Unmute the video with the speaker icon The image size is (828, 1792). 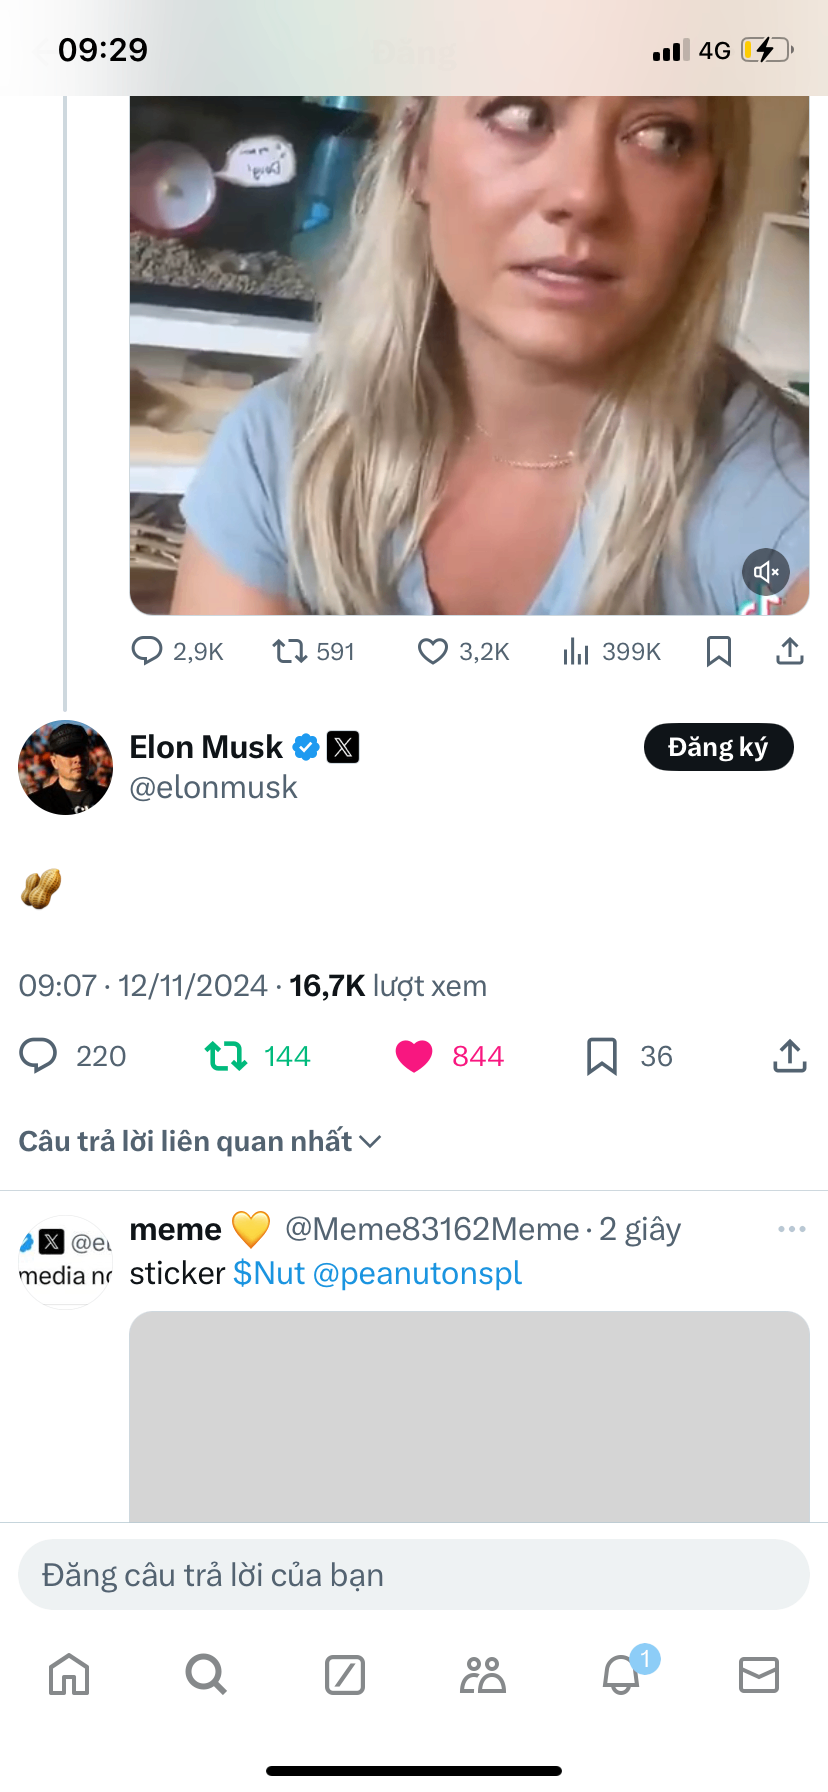(766, 572)
